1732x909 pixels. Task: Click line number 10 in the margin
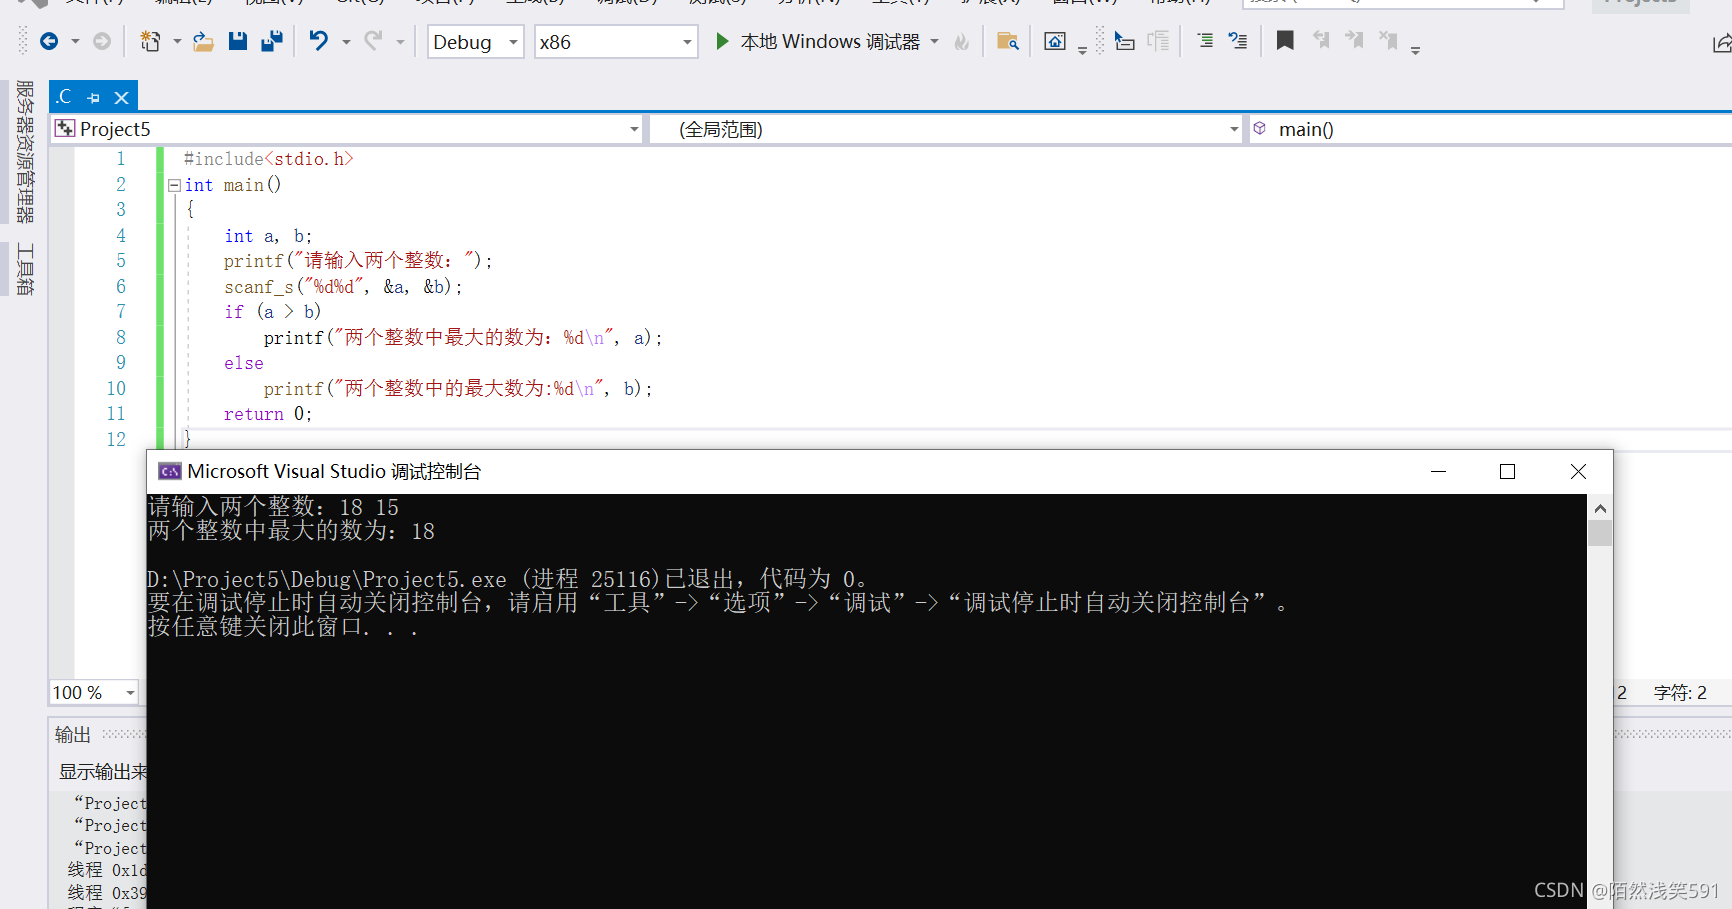116,388
